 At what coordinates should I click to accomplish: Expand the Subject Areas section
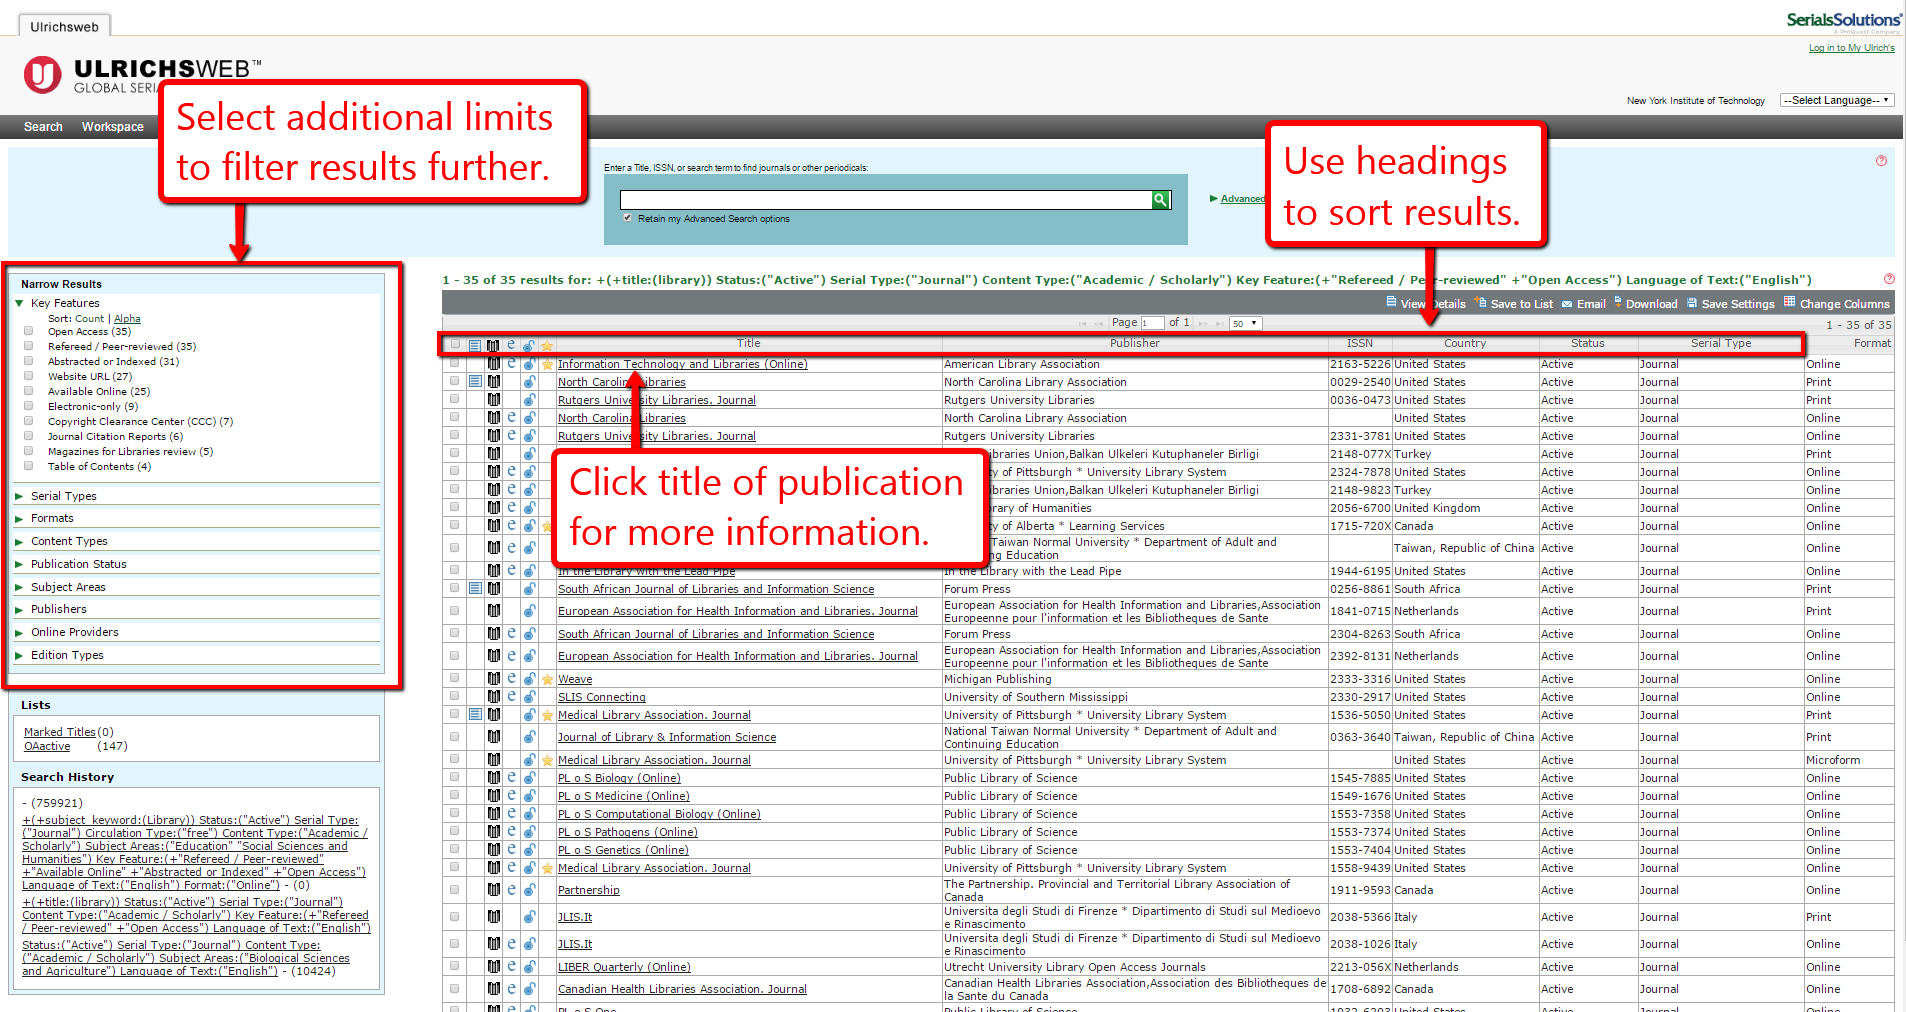19,587
